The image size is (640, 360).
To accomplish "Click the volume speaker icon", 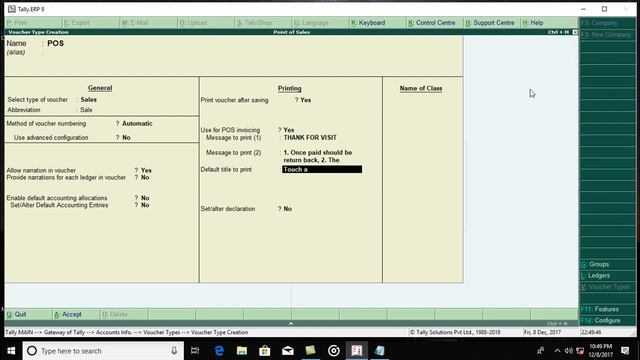I will click(x=569, y=351).
